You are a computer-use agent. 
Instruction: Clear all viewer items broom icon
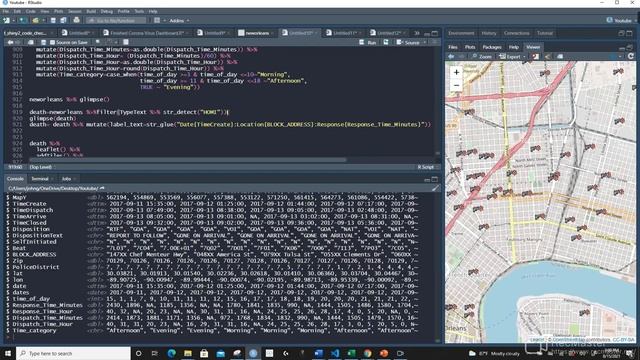pos(547,57)
